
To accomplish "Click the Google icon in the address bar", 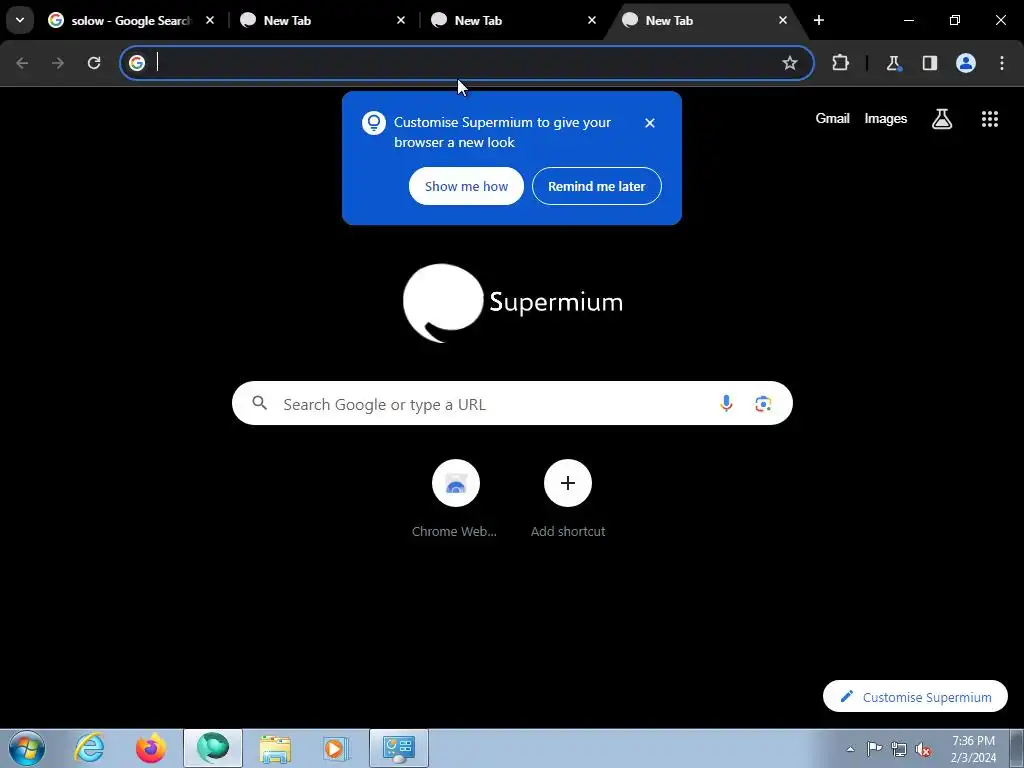I will pos(136,63).
